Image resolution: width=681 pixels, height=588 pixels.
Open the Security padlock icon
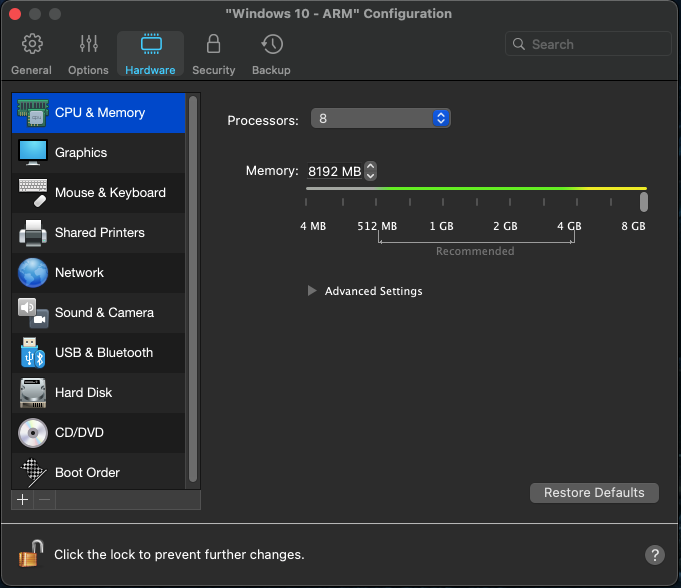(213, 44)
